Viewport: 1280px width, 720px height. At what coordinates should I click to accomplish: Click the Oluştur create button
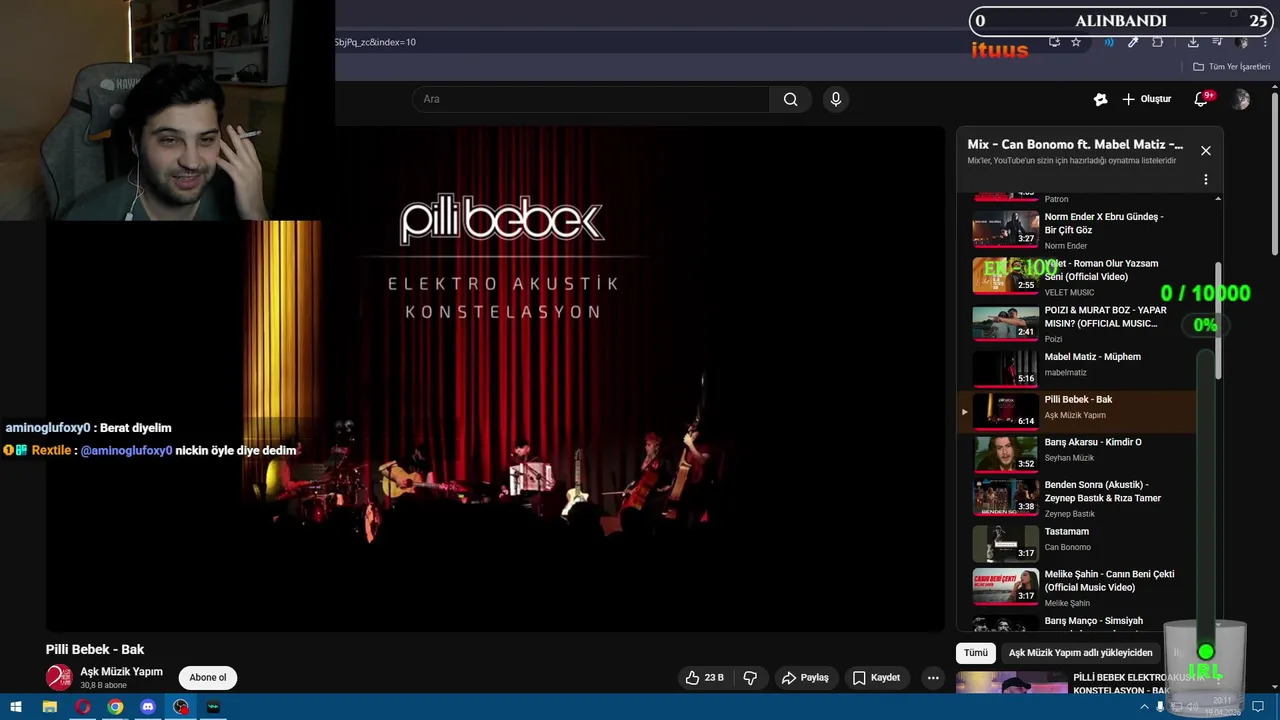tap(1147, 99)
